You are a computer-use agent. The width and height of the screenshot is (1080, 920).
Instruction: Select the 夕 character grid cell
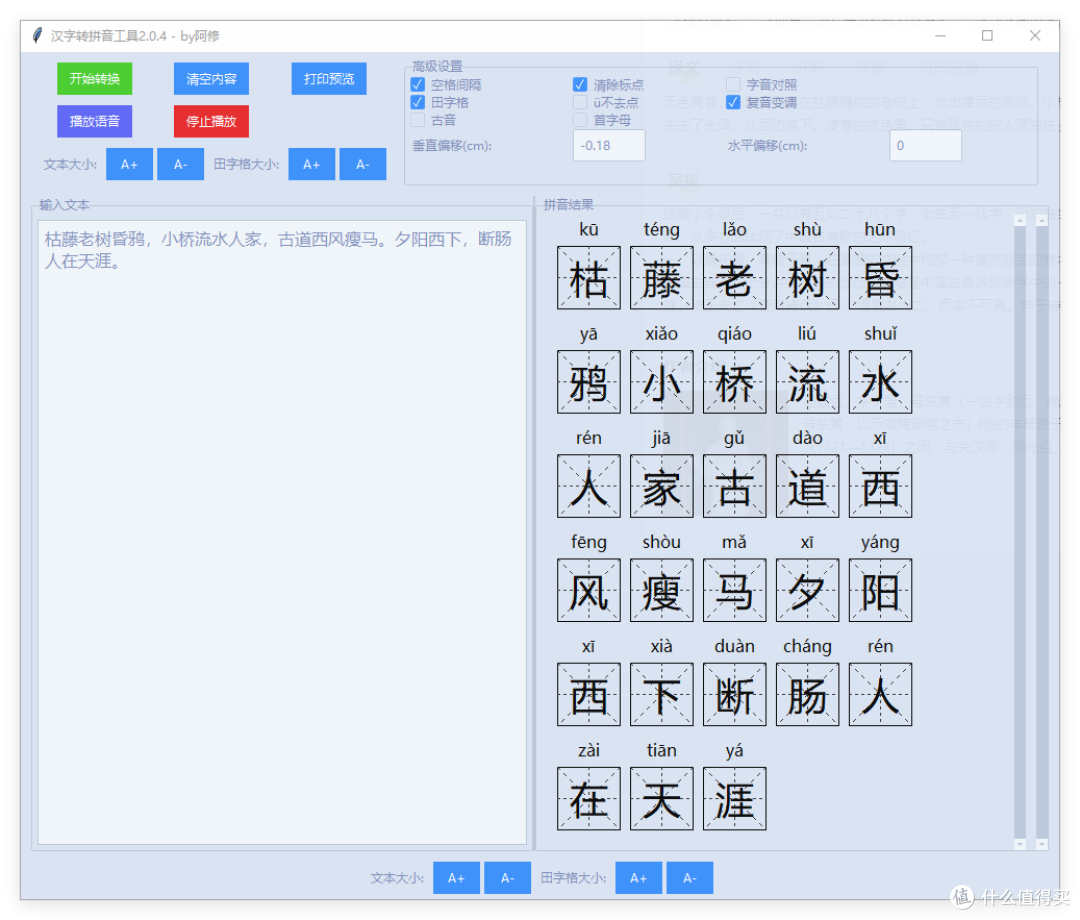coord(807,590)
